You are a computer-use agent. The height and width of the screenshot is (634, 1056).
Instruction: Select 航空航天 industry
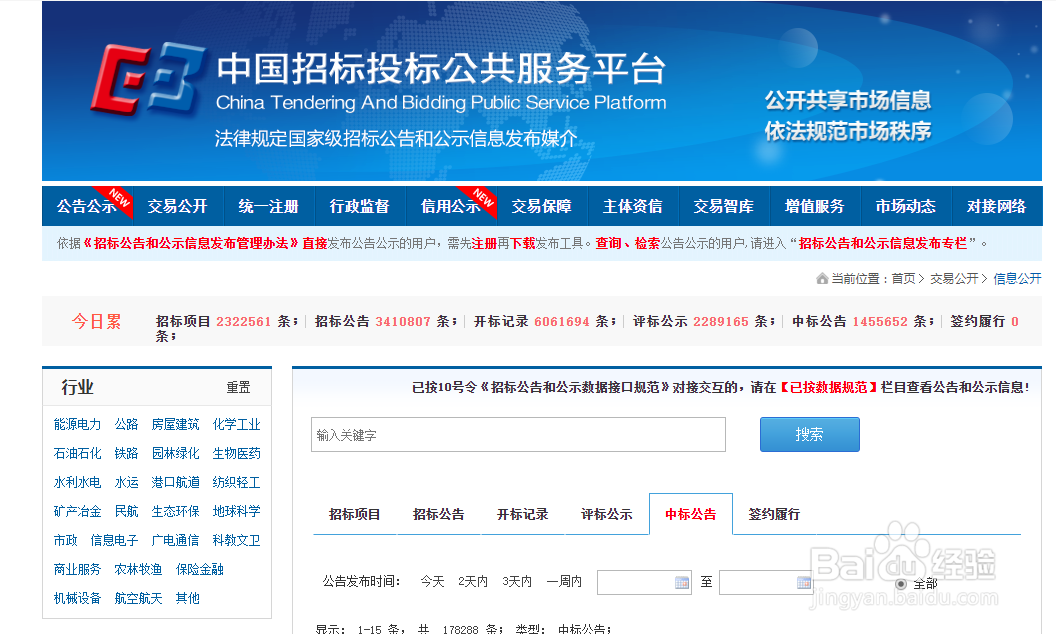[x=139, y=598]
